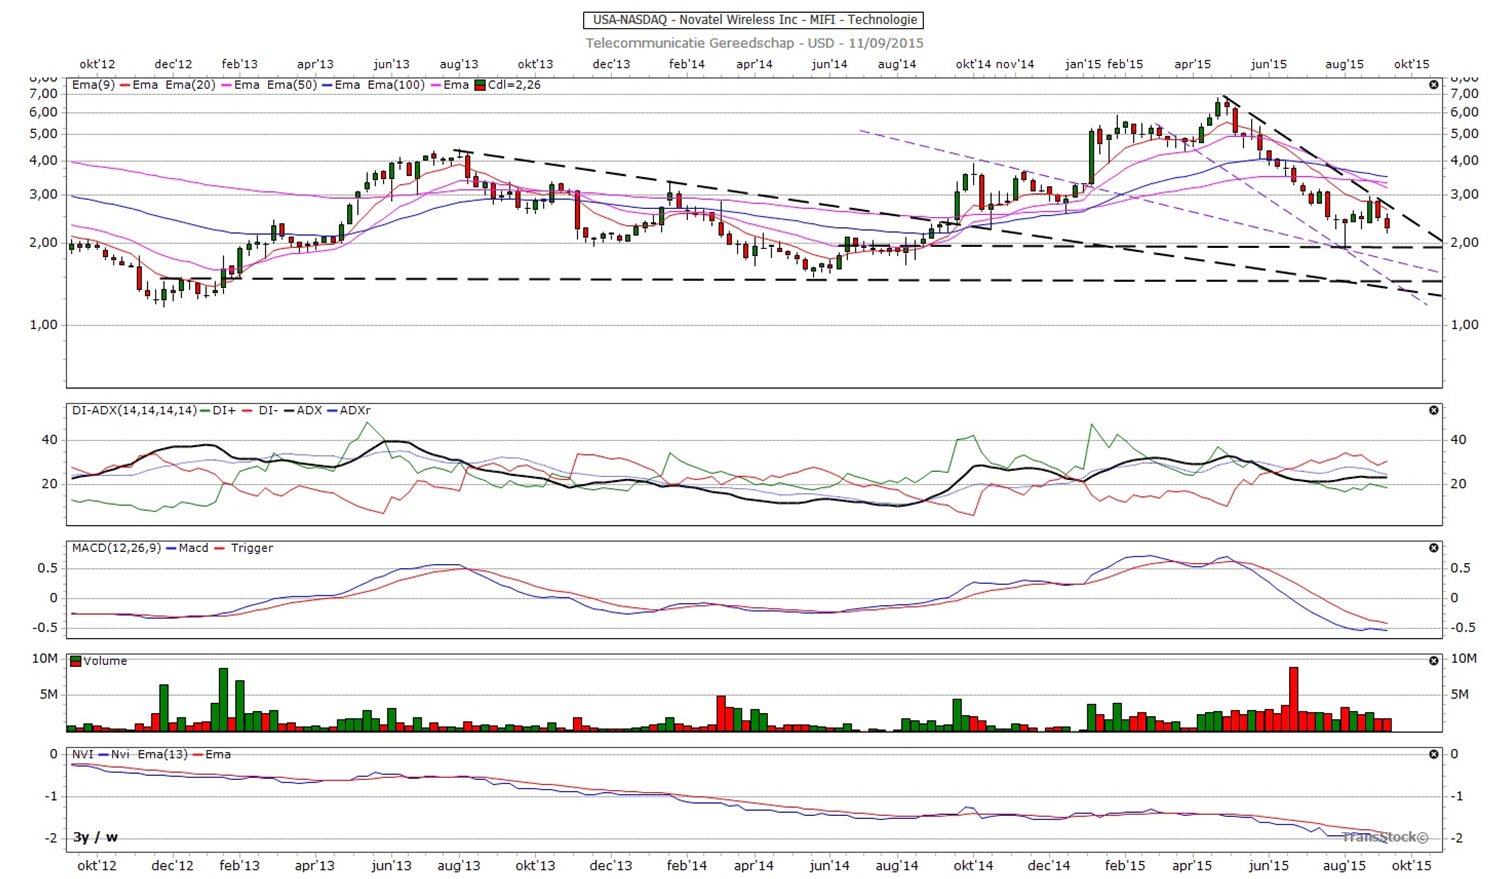Click the 1,00 price label on the right axis

1464,325
